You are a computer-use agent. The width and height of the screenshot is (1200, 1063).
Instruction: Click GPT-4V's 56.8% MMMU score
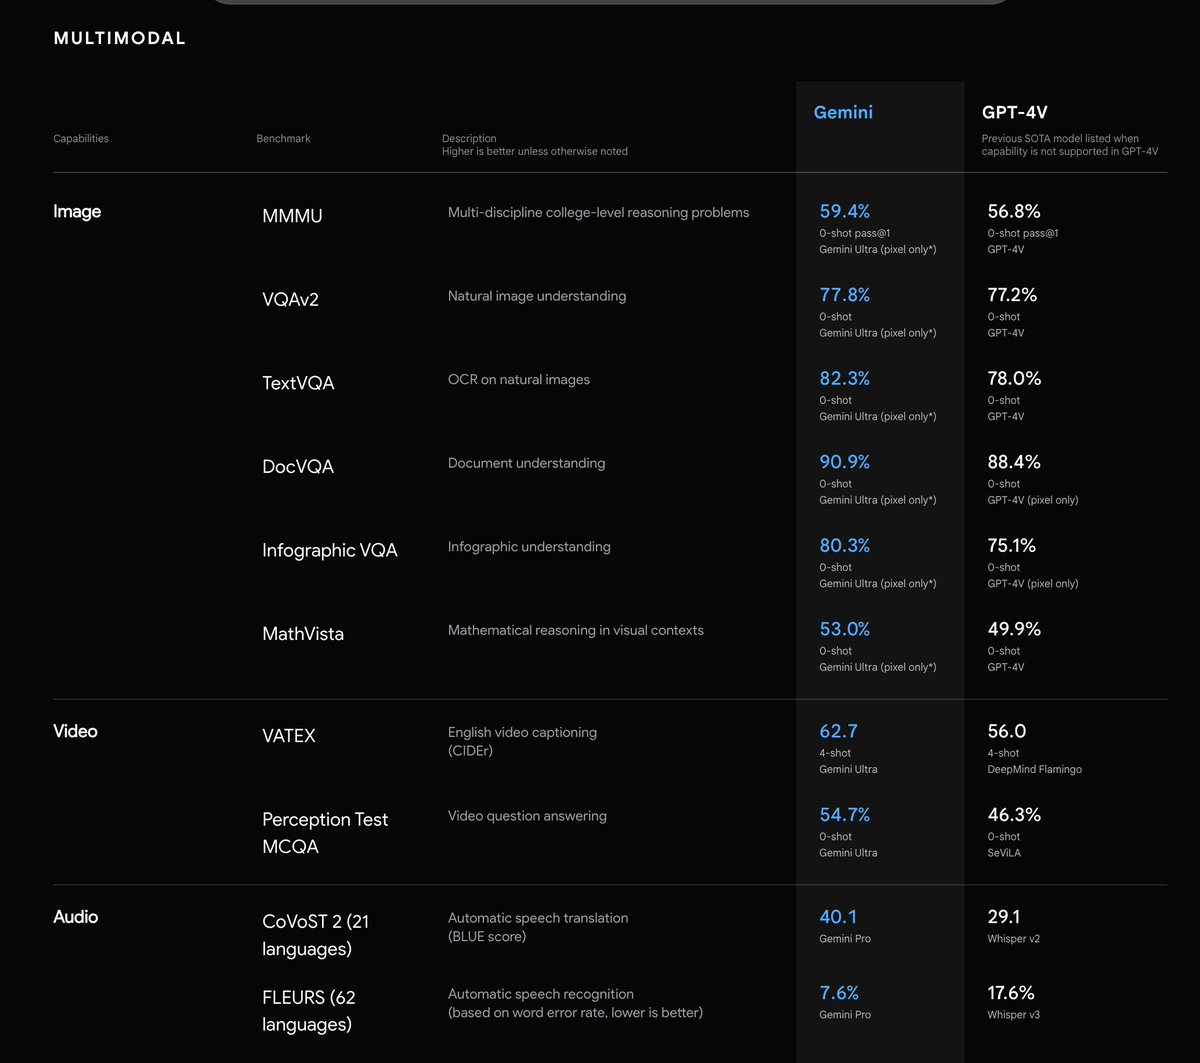pos(1014,211)
